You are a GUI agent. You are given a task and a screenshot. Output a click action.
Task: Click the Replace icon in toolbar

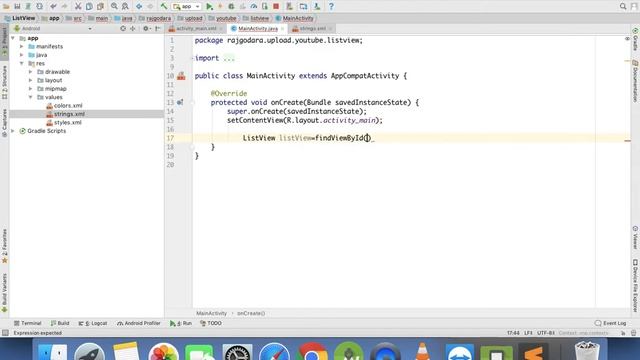pyautogui.click(x=125, y=7)
